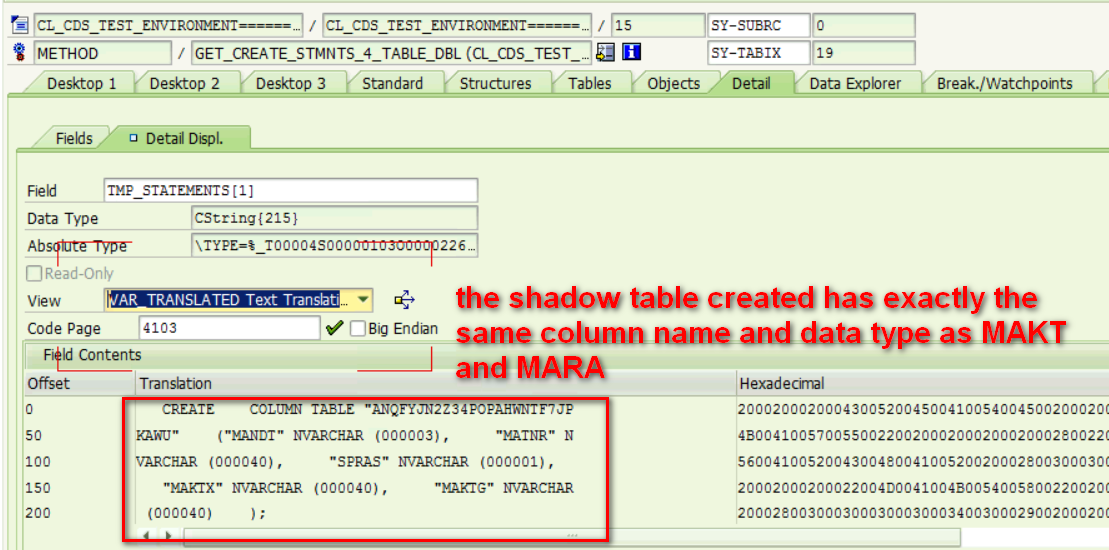The height and width of the screenshot is (550, 1109).
Task: Click the Translation column header
Action: click(435, 383)
